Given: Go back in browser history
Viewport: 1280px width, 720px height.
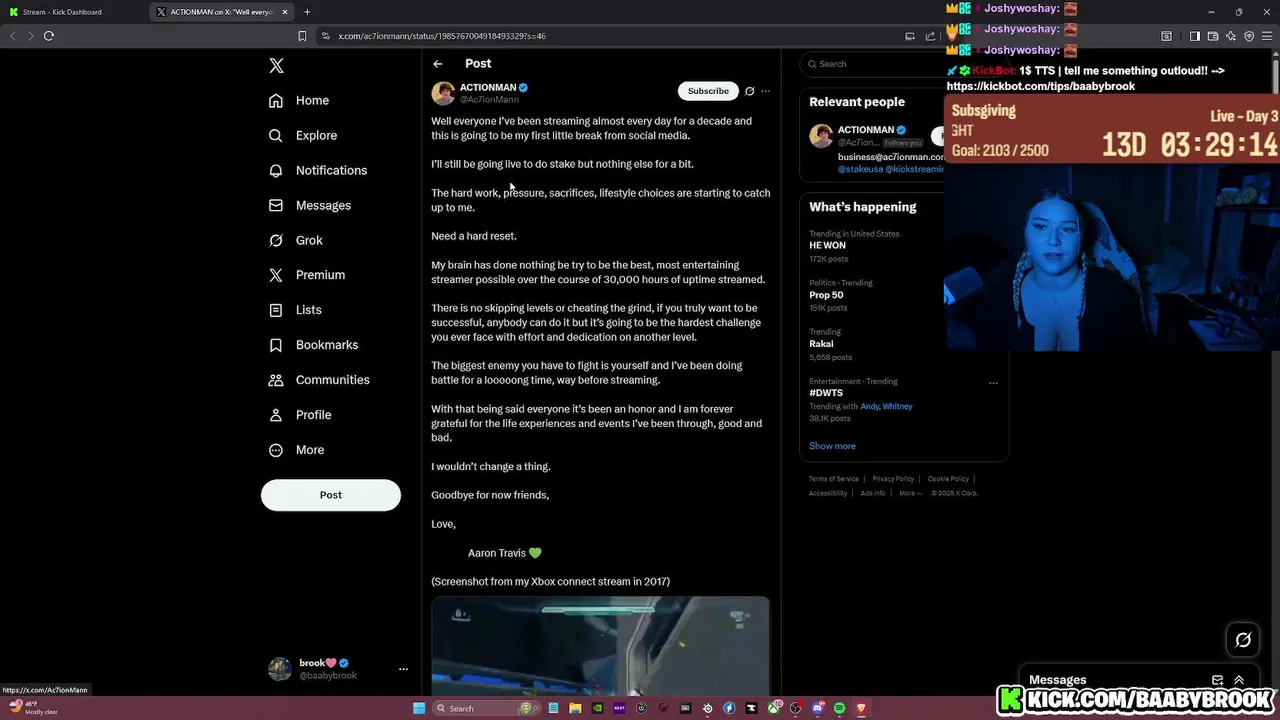Looking at the screenshot, I should tap(12, 36).
